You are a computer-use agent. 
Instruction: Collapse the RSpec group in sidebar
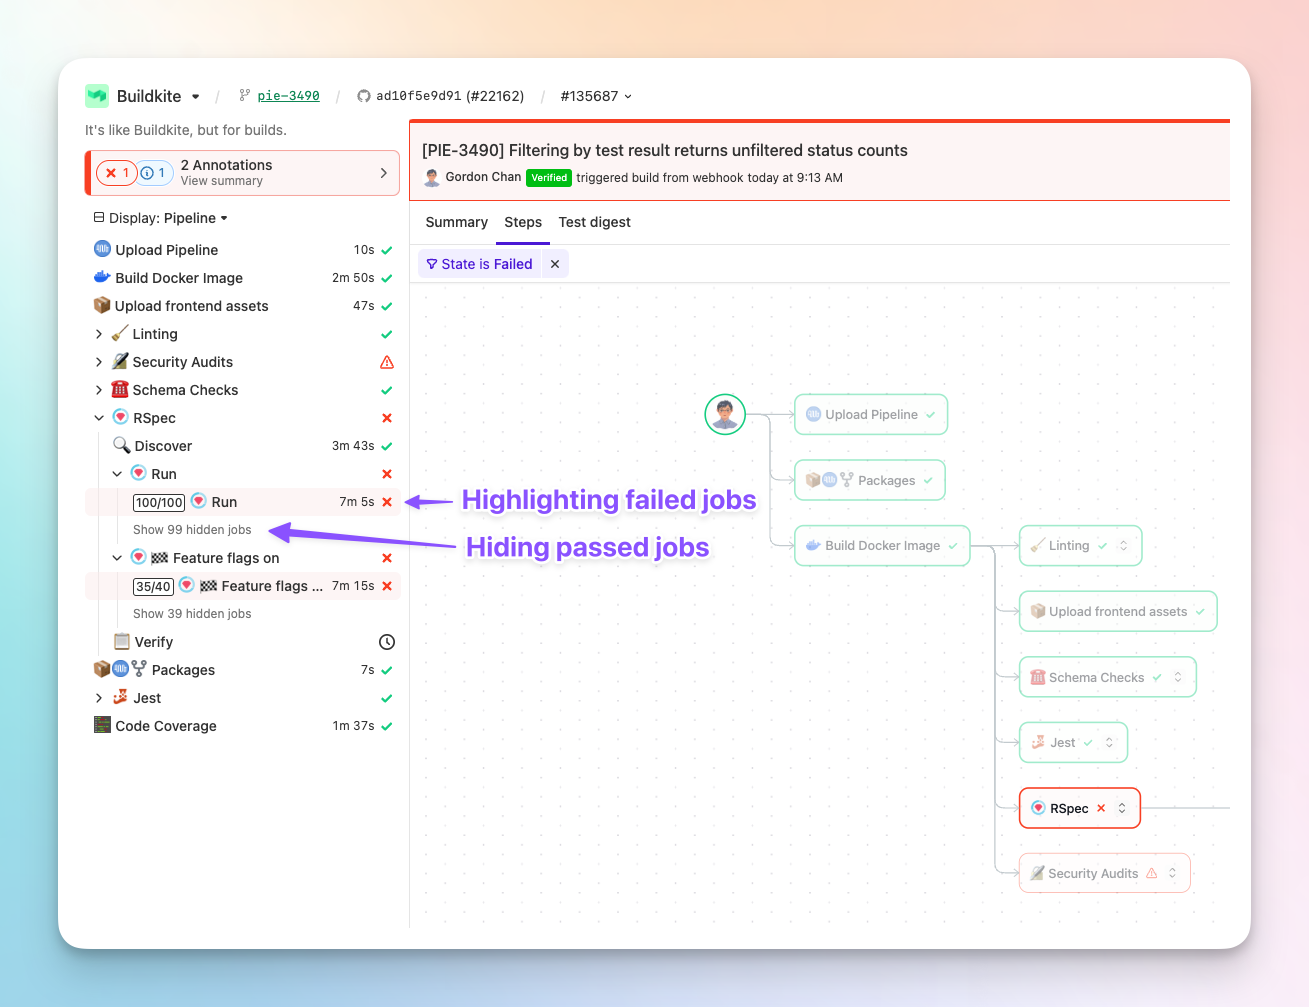pyautogui.click(x=99, y=418)
